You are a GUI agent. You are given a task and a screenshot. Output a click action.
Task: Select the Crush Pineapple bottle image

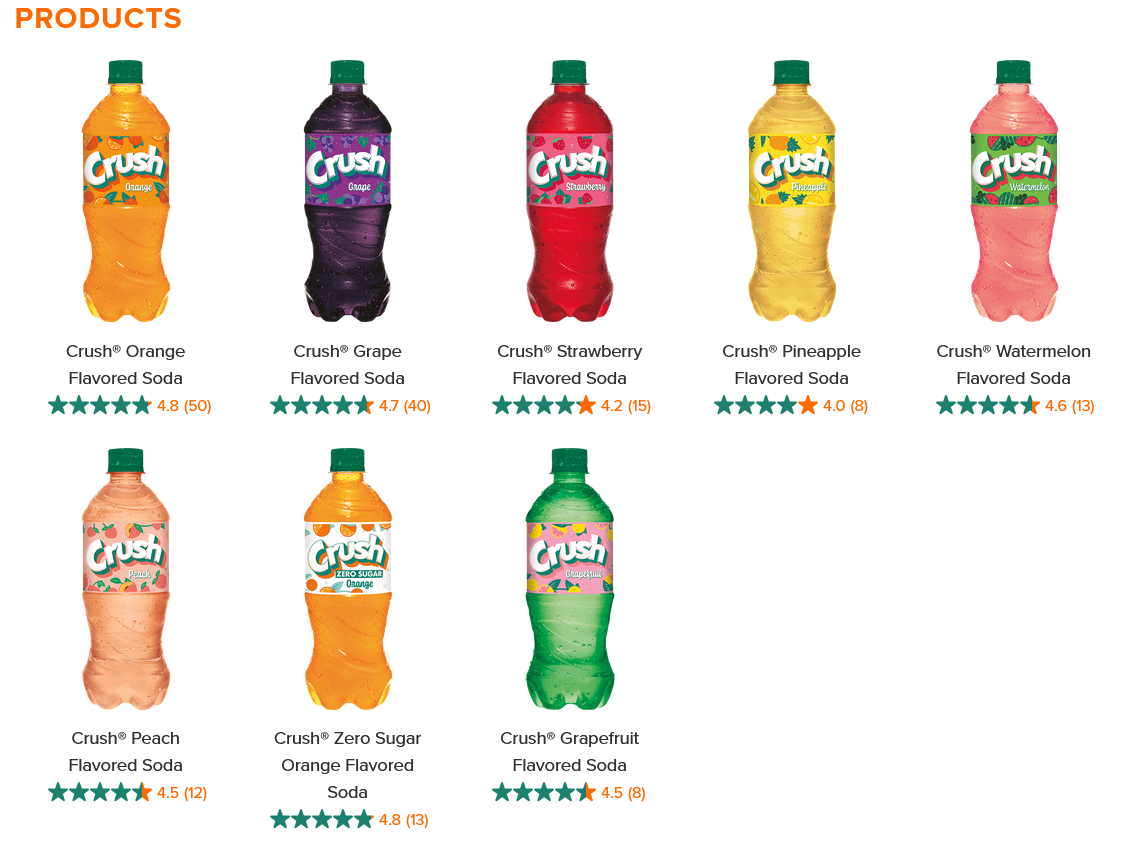(792, 191)
